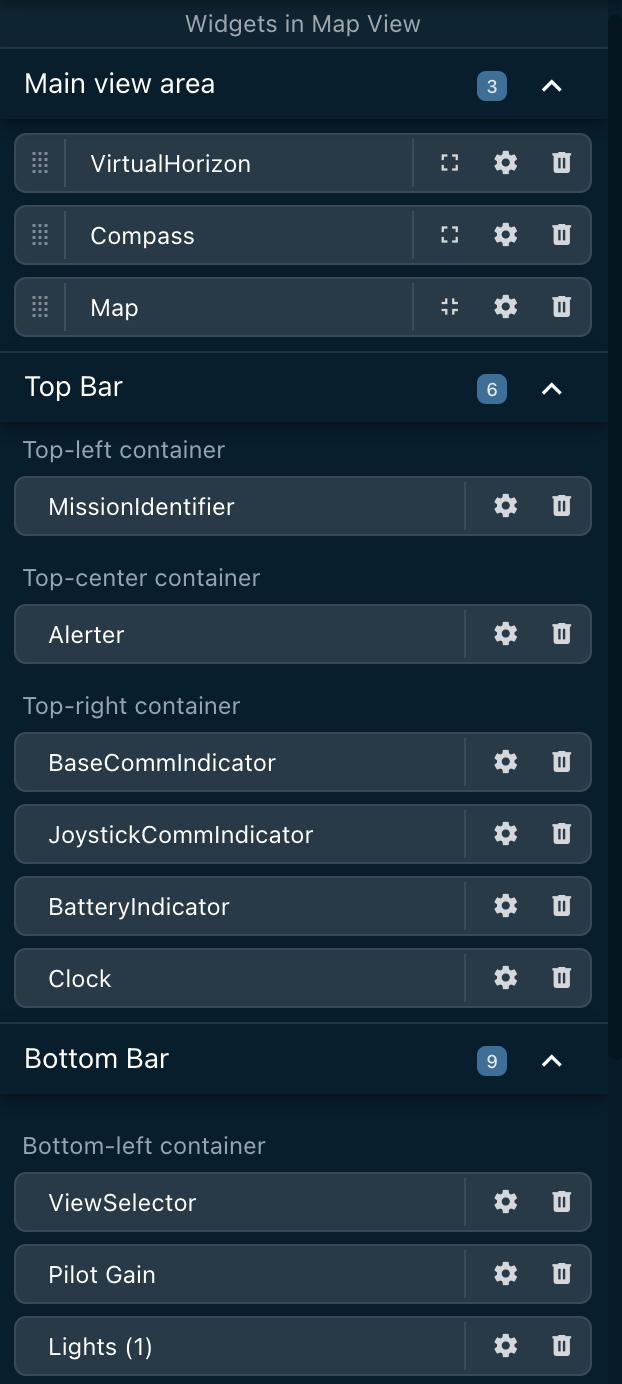Image resolution: width=622 pixels, height=1384 pixels.
Task: Open settings for the VirtualHorizon widget
Action: [x=505, y=162]
